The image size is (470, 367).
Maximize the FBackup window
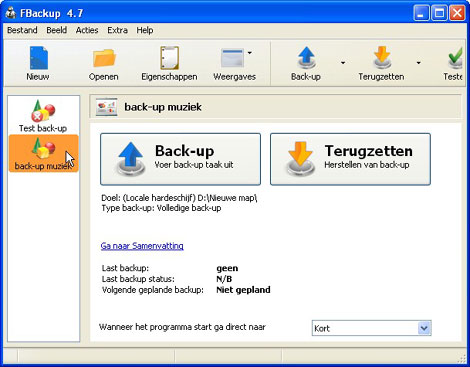point(439,13)
